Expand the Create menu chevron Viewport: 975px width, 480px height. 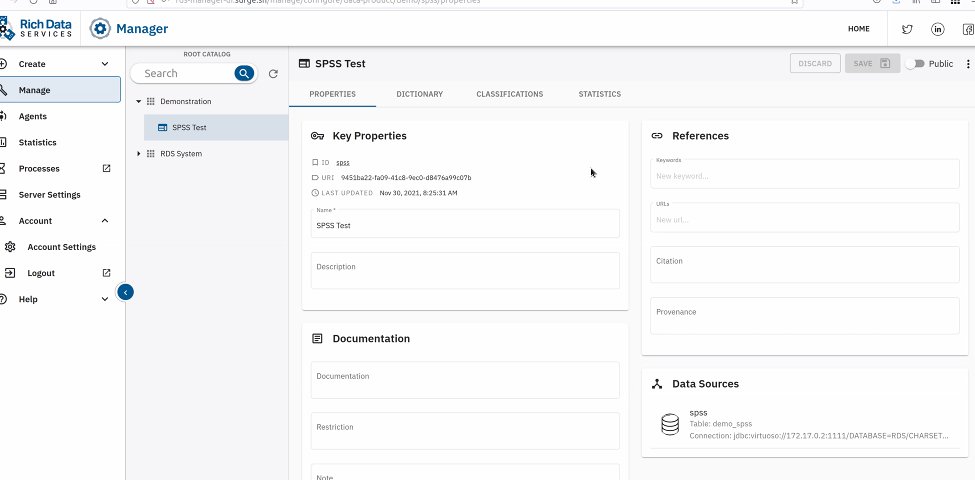[x=104, y=64]
